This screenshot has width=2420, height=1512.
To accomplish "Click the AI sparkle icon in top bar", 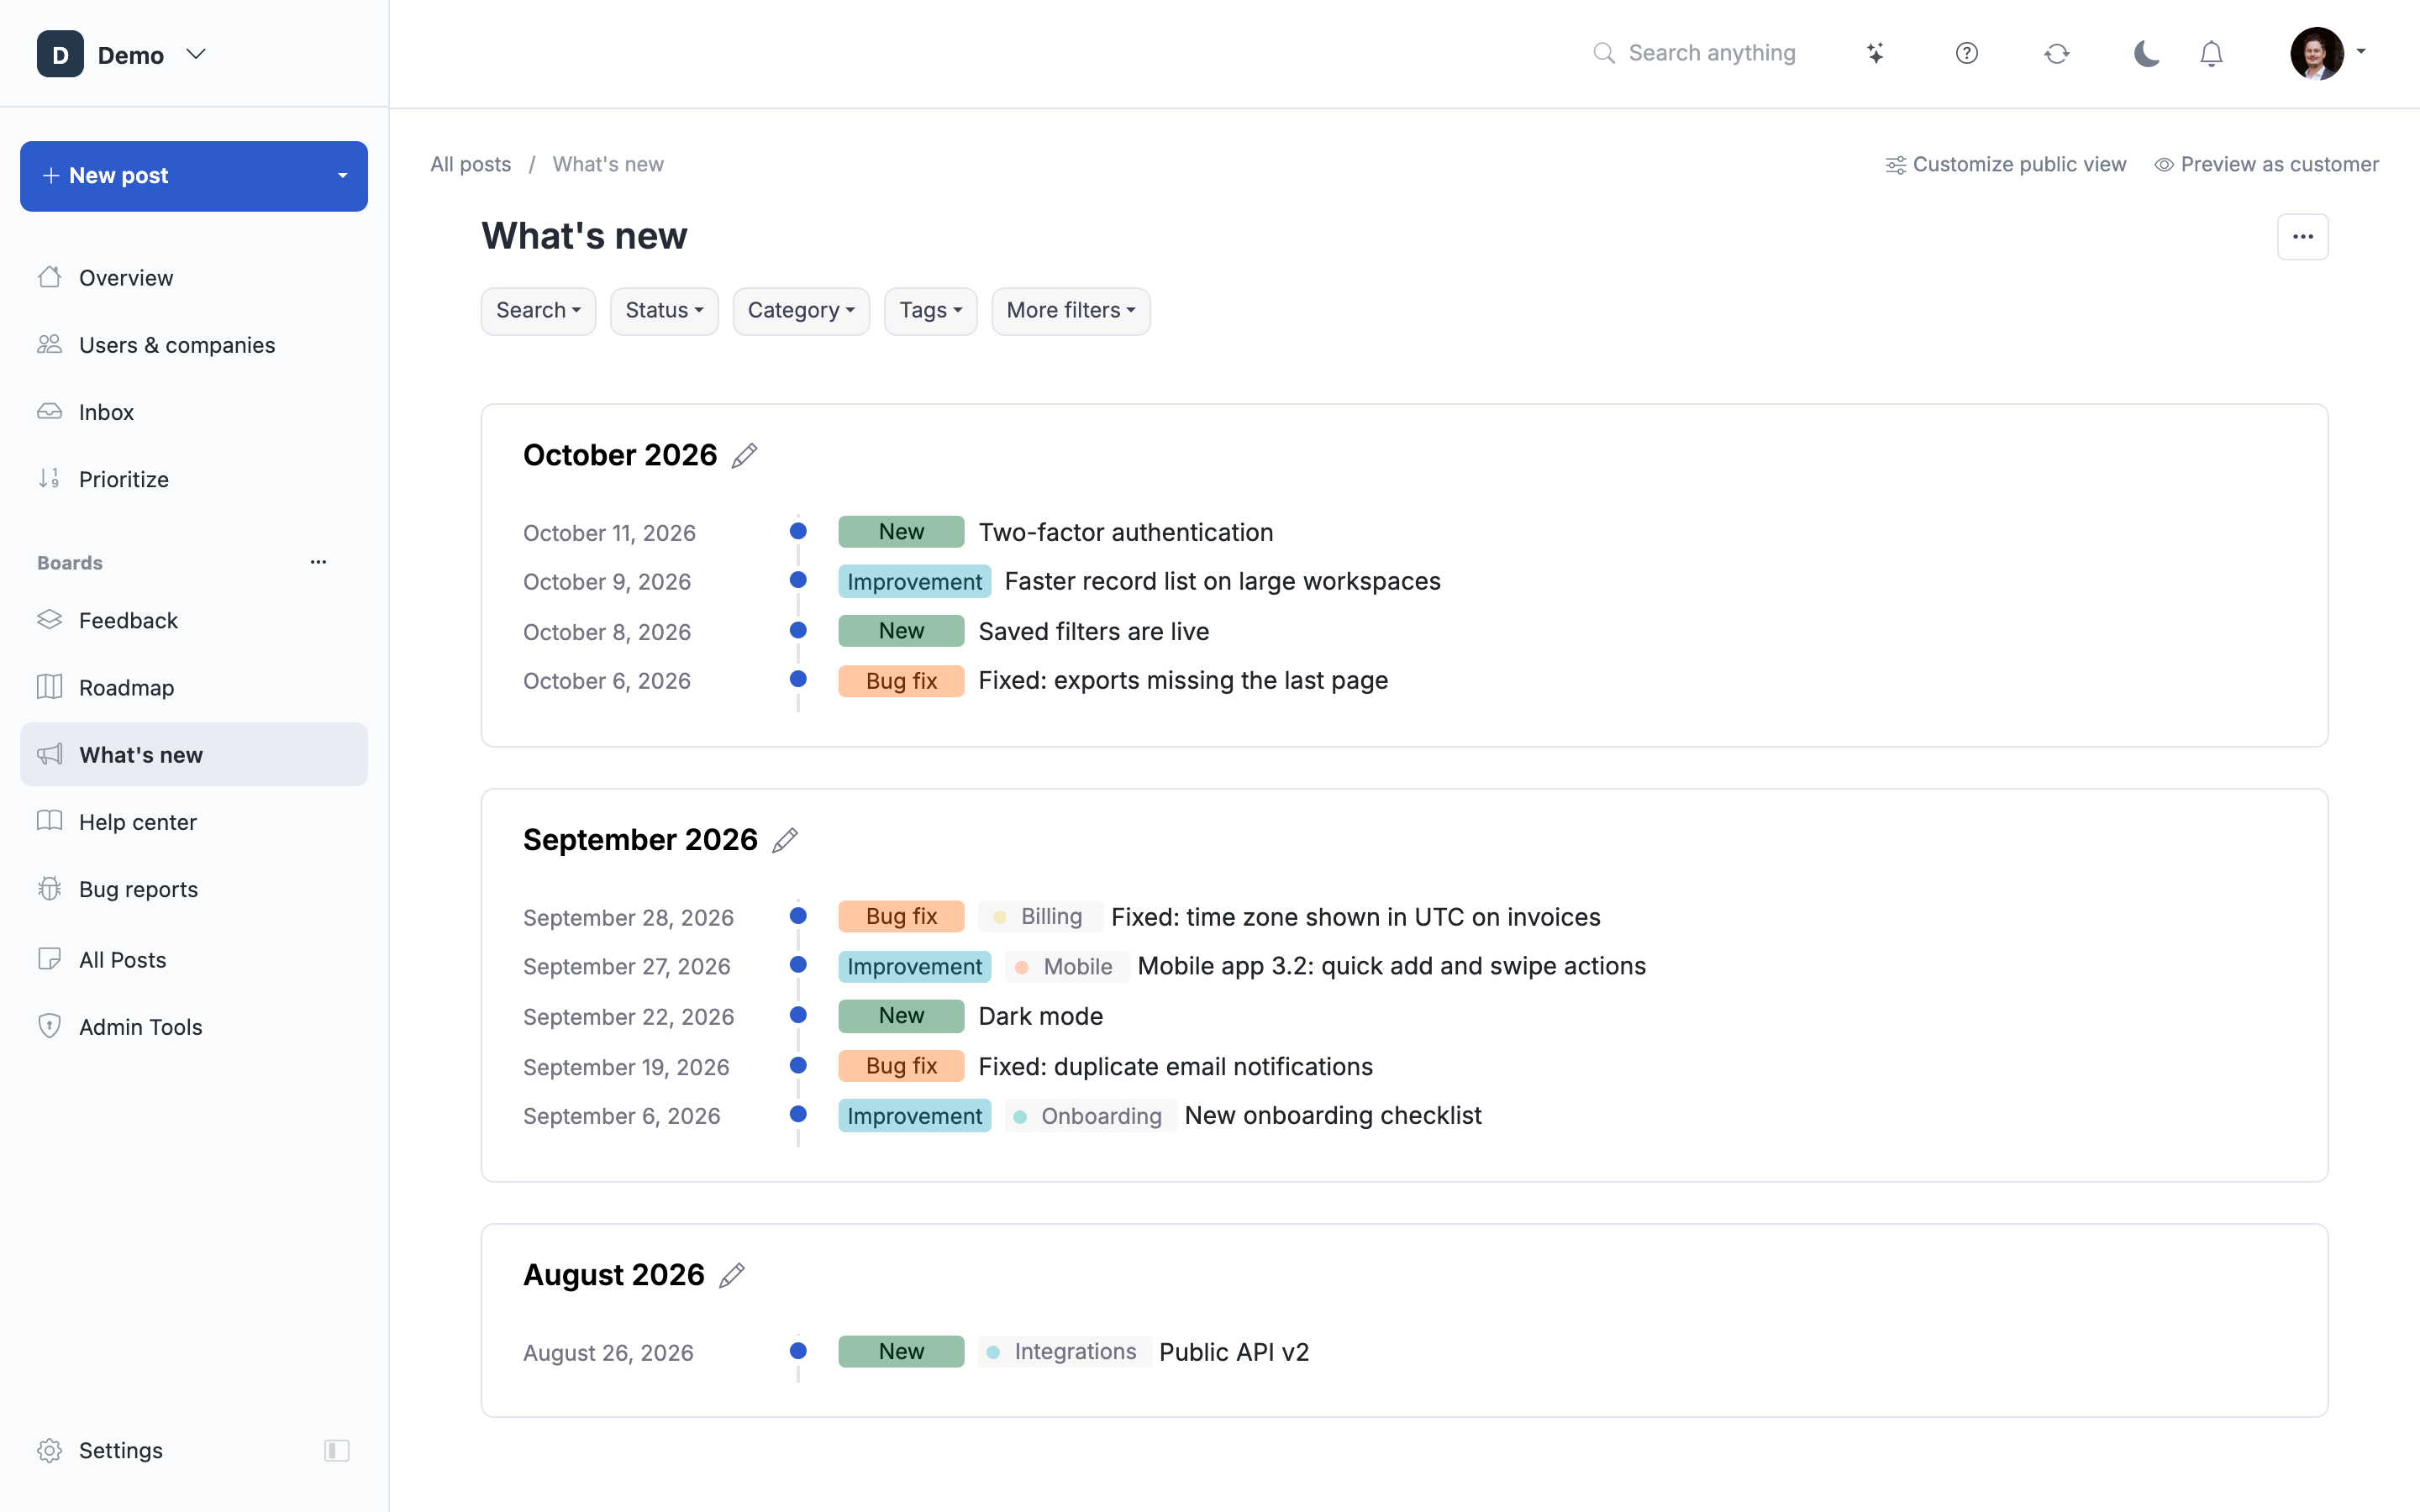I will click(x=1875, y=53).
